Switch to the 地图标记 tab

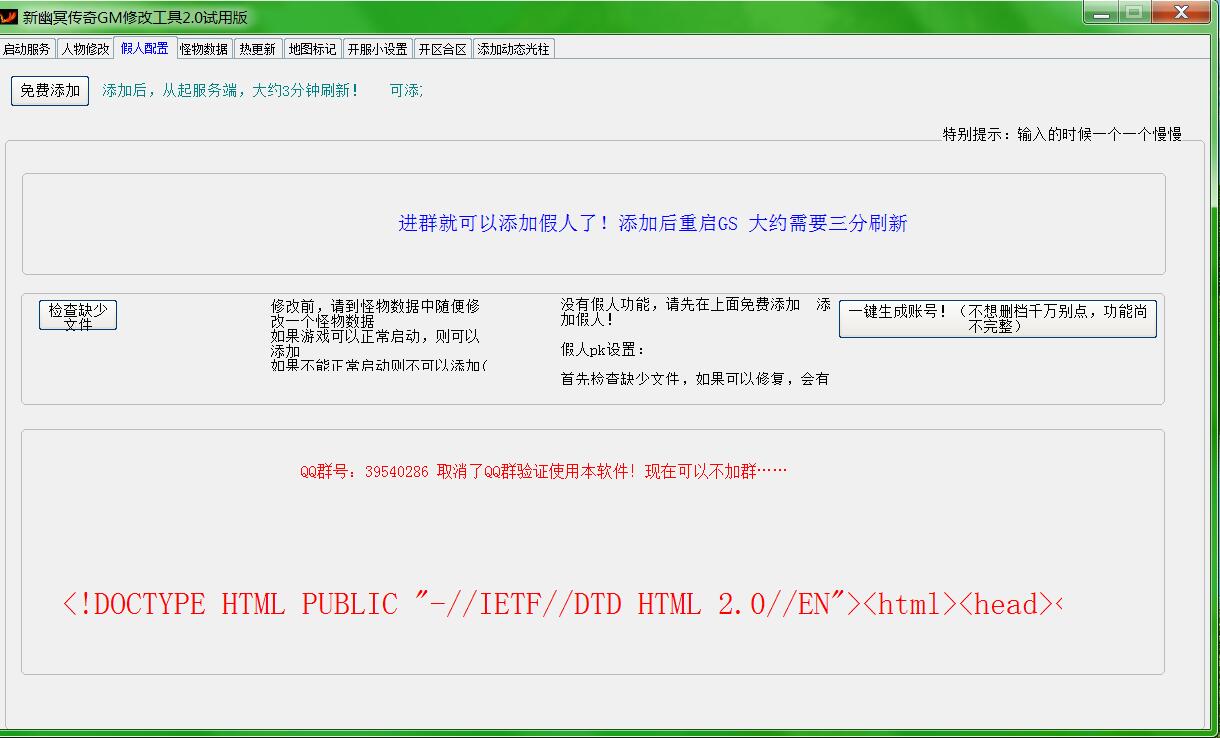click(x=312, y=49)
